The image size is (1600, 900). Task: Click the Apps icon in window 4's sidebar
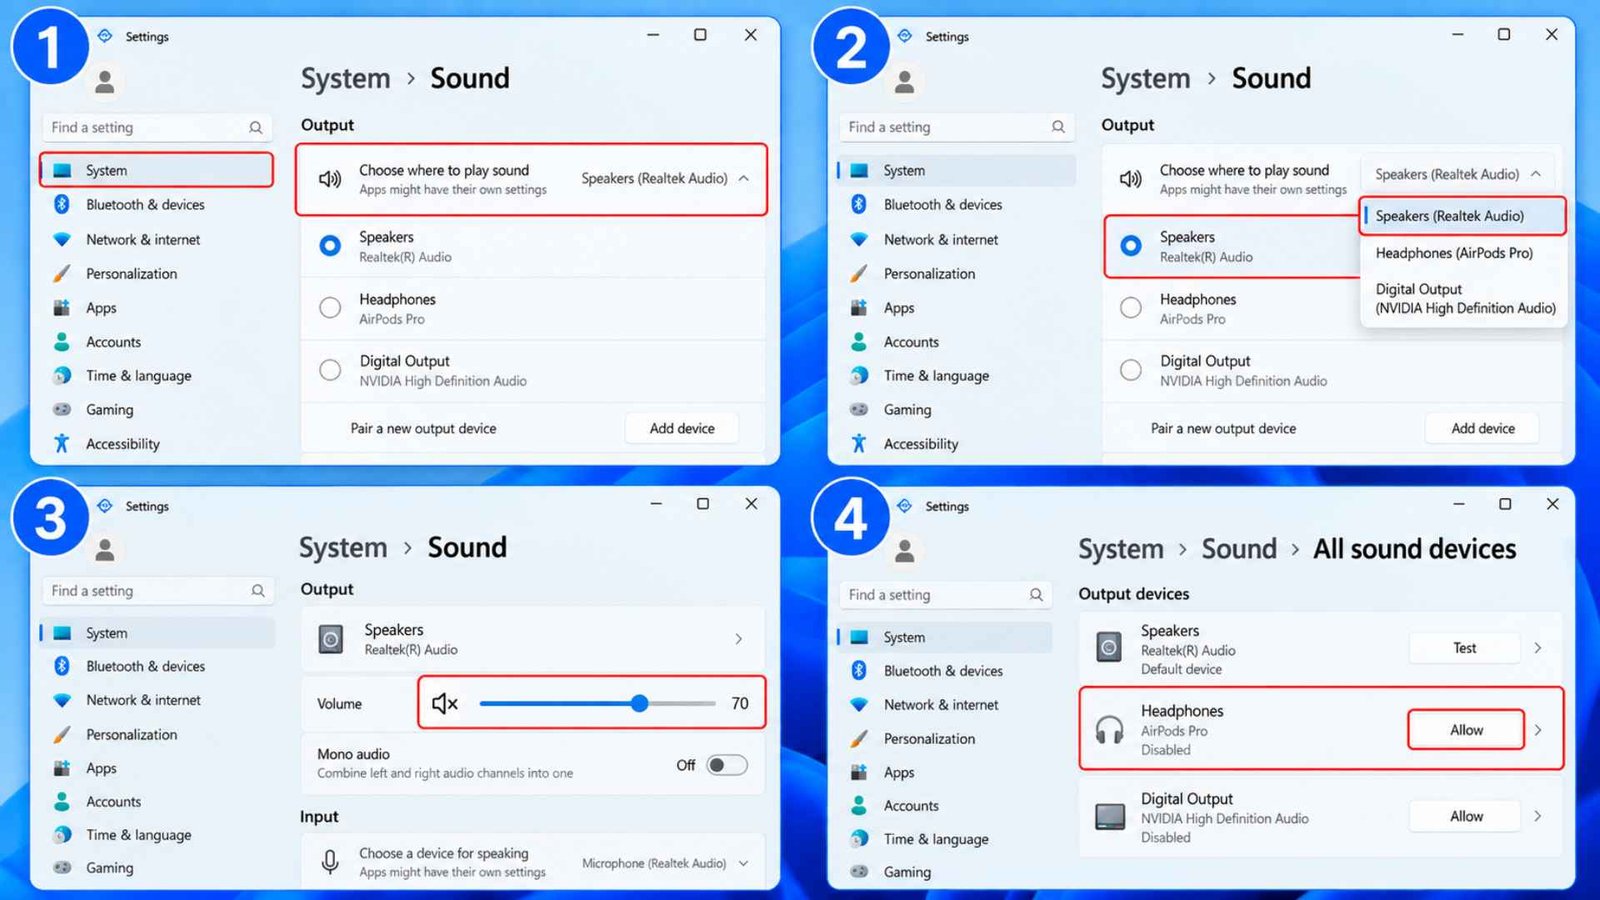[x=859, y=772]
